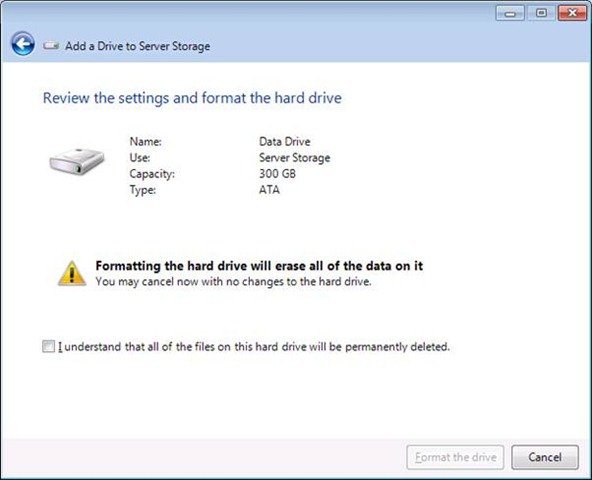Click the Format the drive button
Viewport: 592px width, 480px height.
pos(455,457)
